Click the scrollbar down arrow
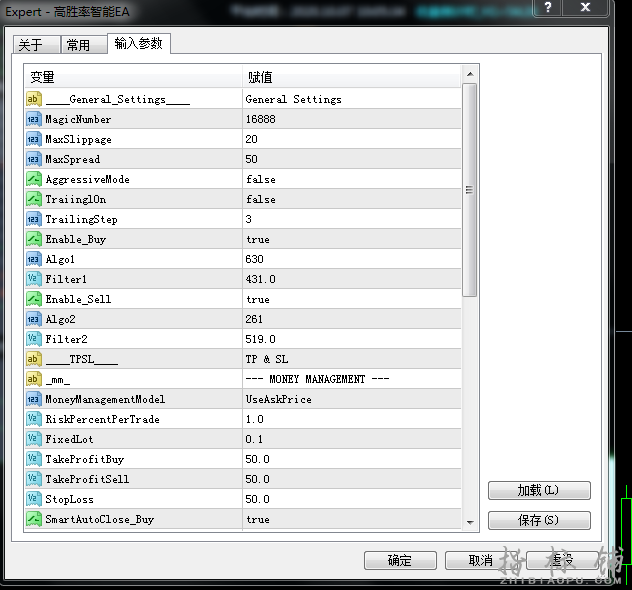 click(x=470, y=522)
